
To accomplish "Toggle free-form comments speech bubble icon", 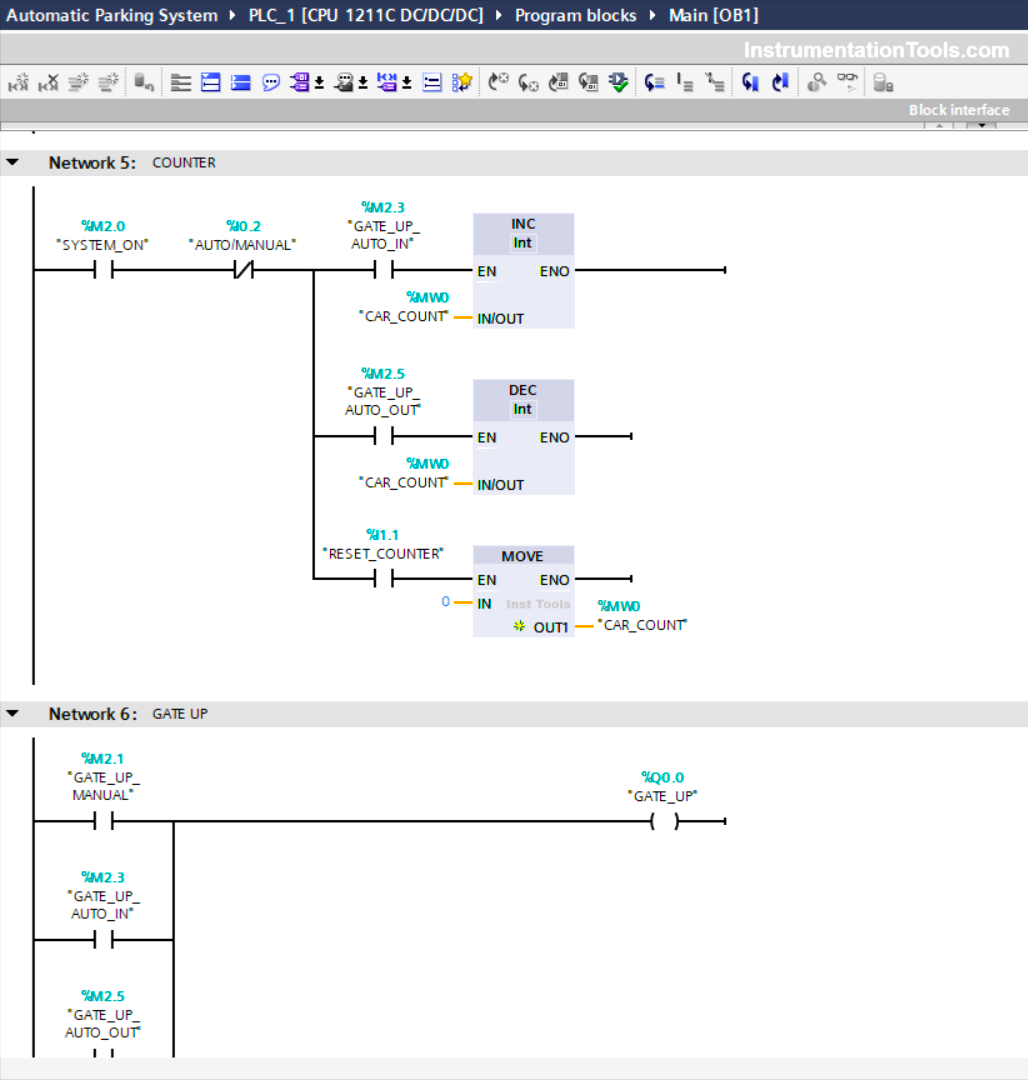I will [271, 83].
